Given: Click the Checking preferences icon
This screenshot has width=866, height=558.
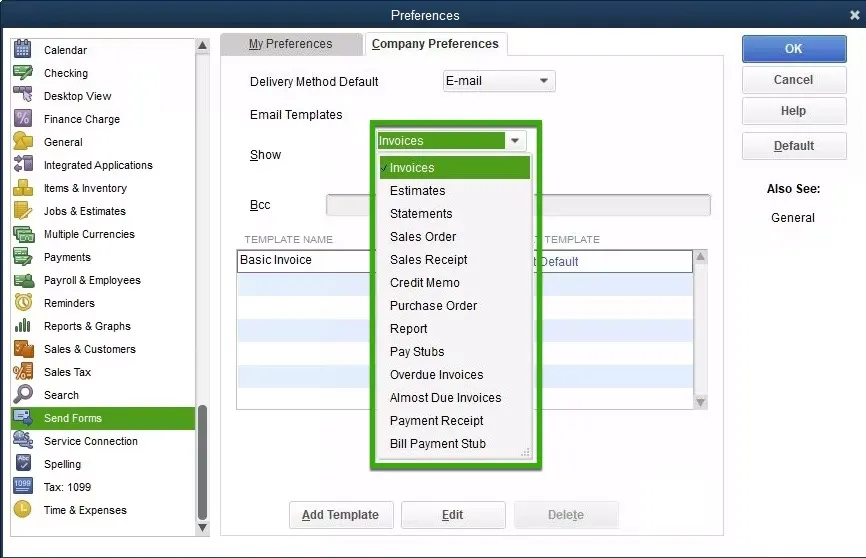Looking at the screenshot, I should (x=23, y=72).
